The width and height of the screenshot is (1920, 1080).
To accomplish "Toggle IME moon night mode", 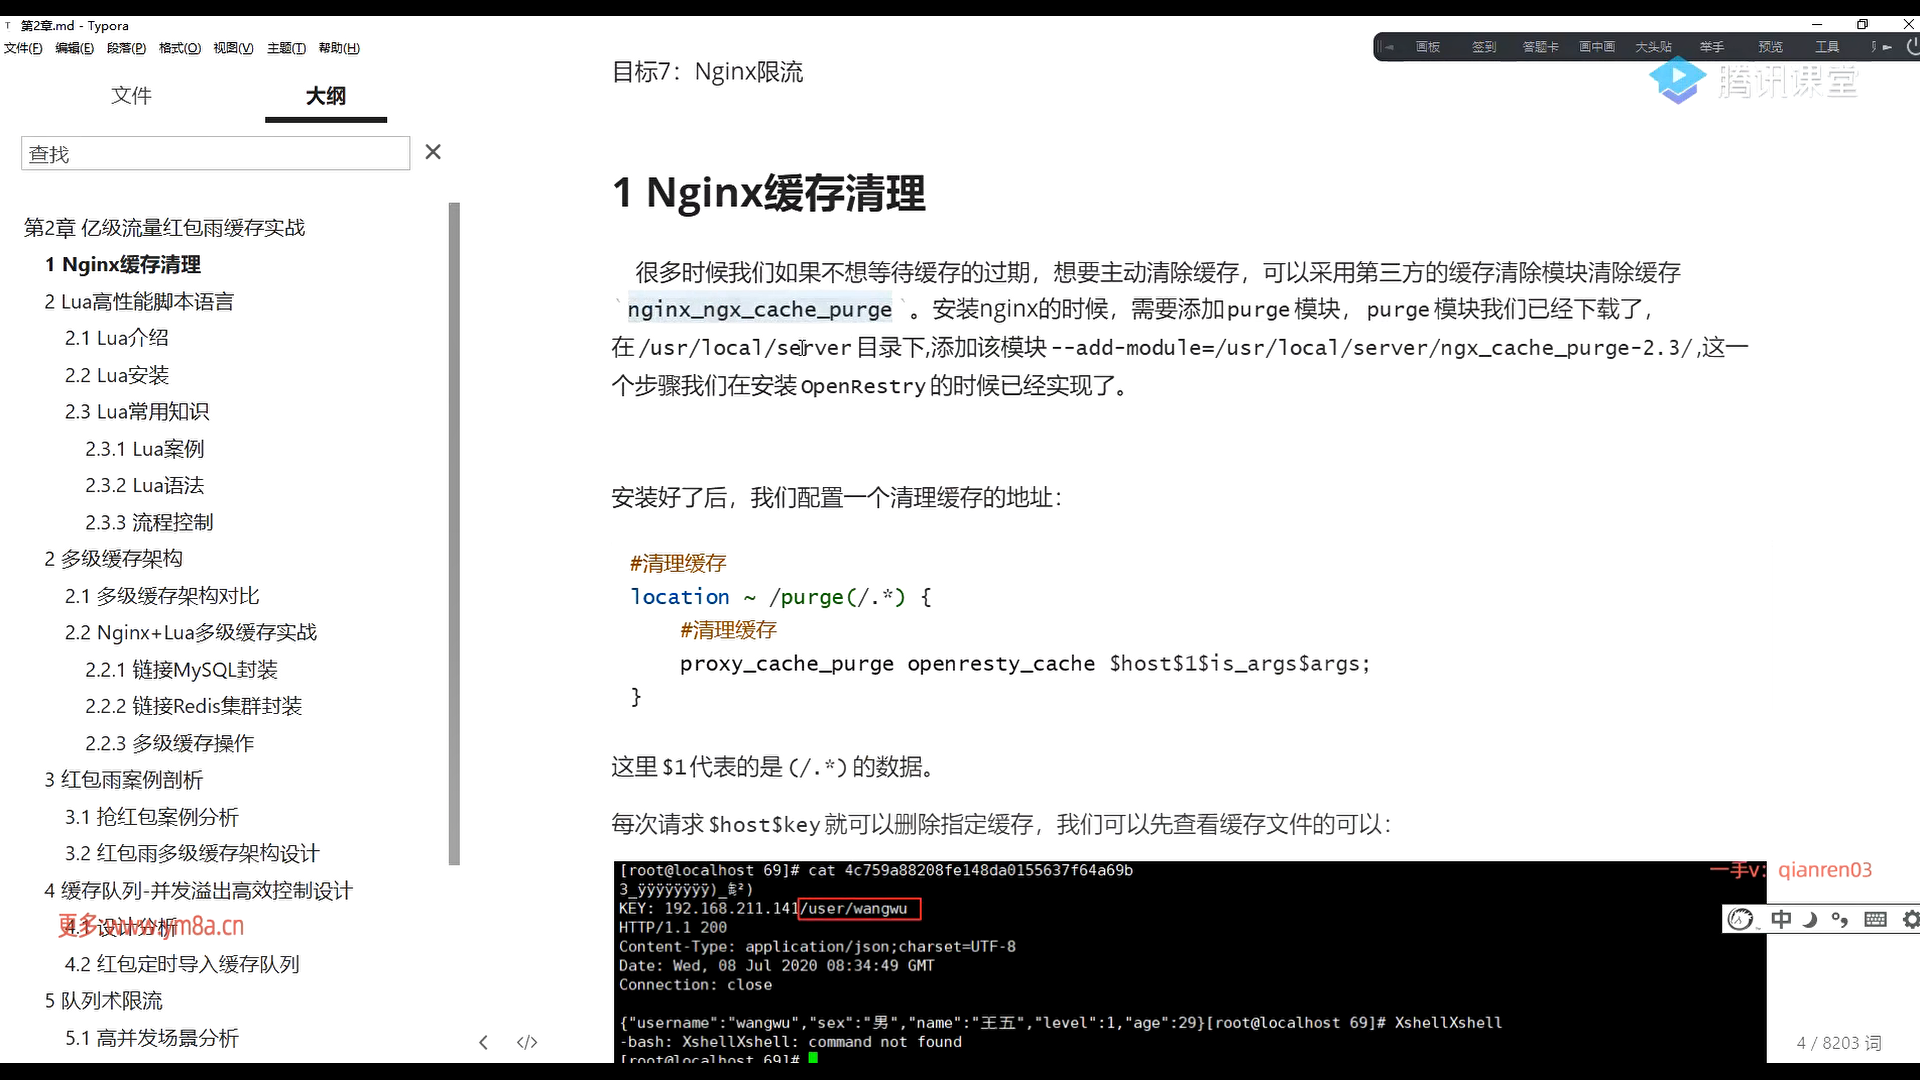I will [1810, 919].
